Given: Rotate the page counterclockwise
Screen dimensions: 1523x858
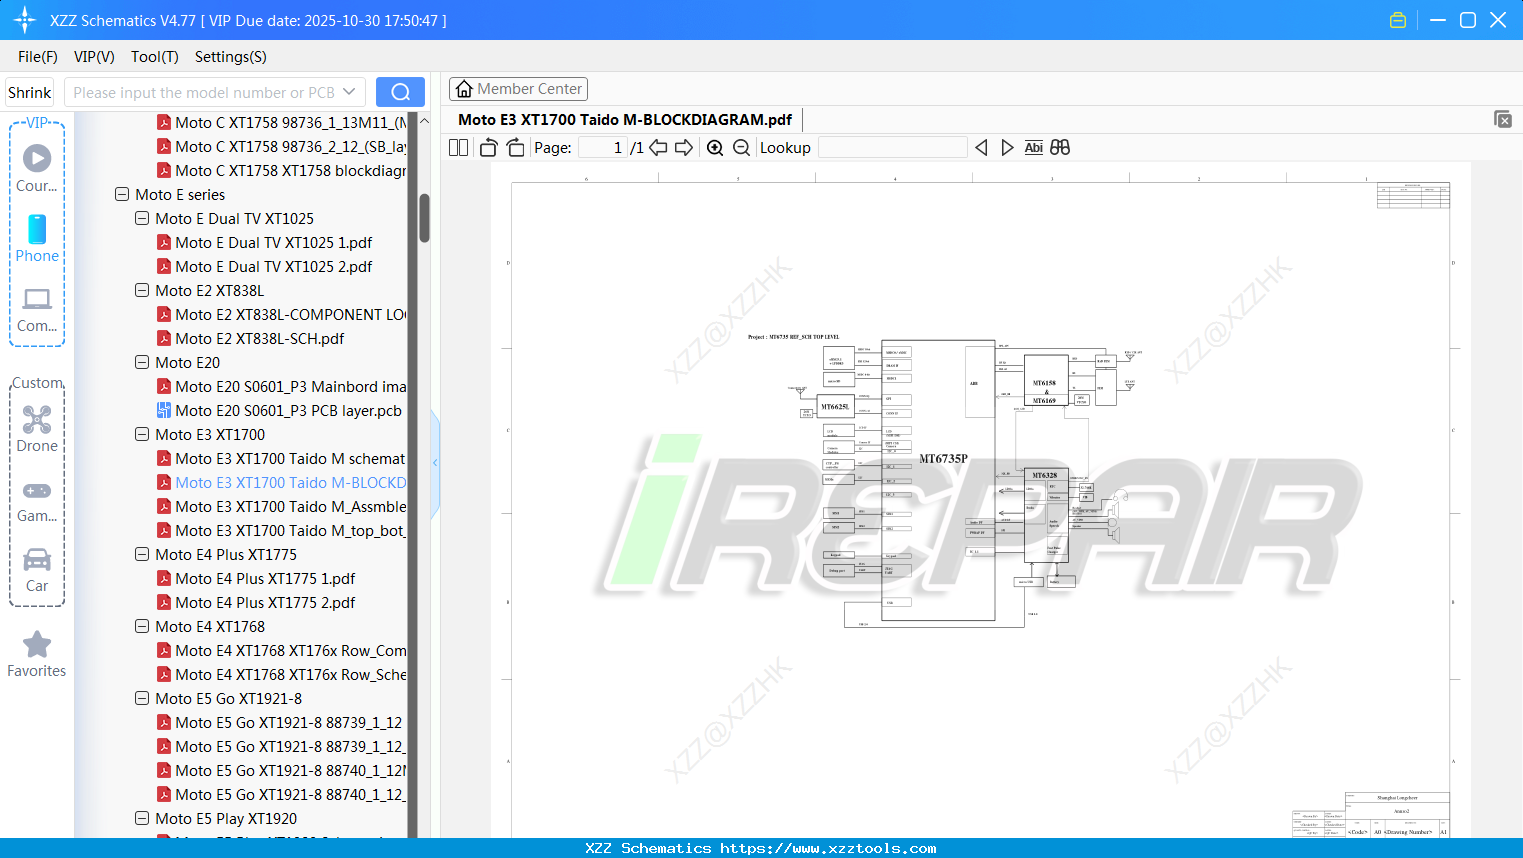Looking at the screenshot, I should 487,147.
